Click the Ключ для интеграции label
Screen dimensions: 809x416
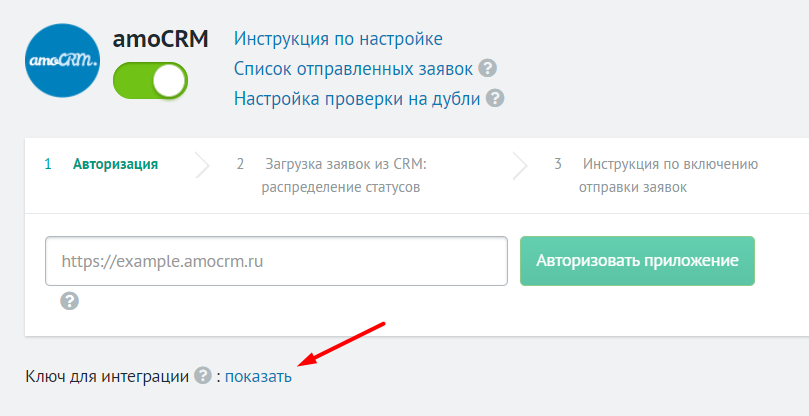(x=107, y=377)
